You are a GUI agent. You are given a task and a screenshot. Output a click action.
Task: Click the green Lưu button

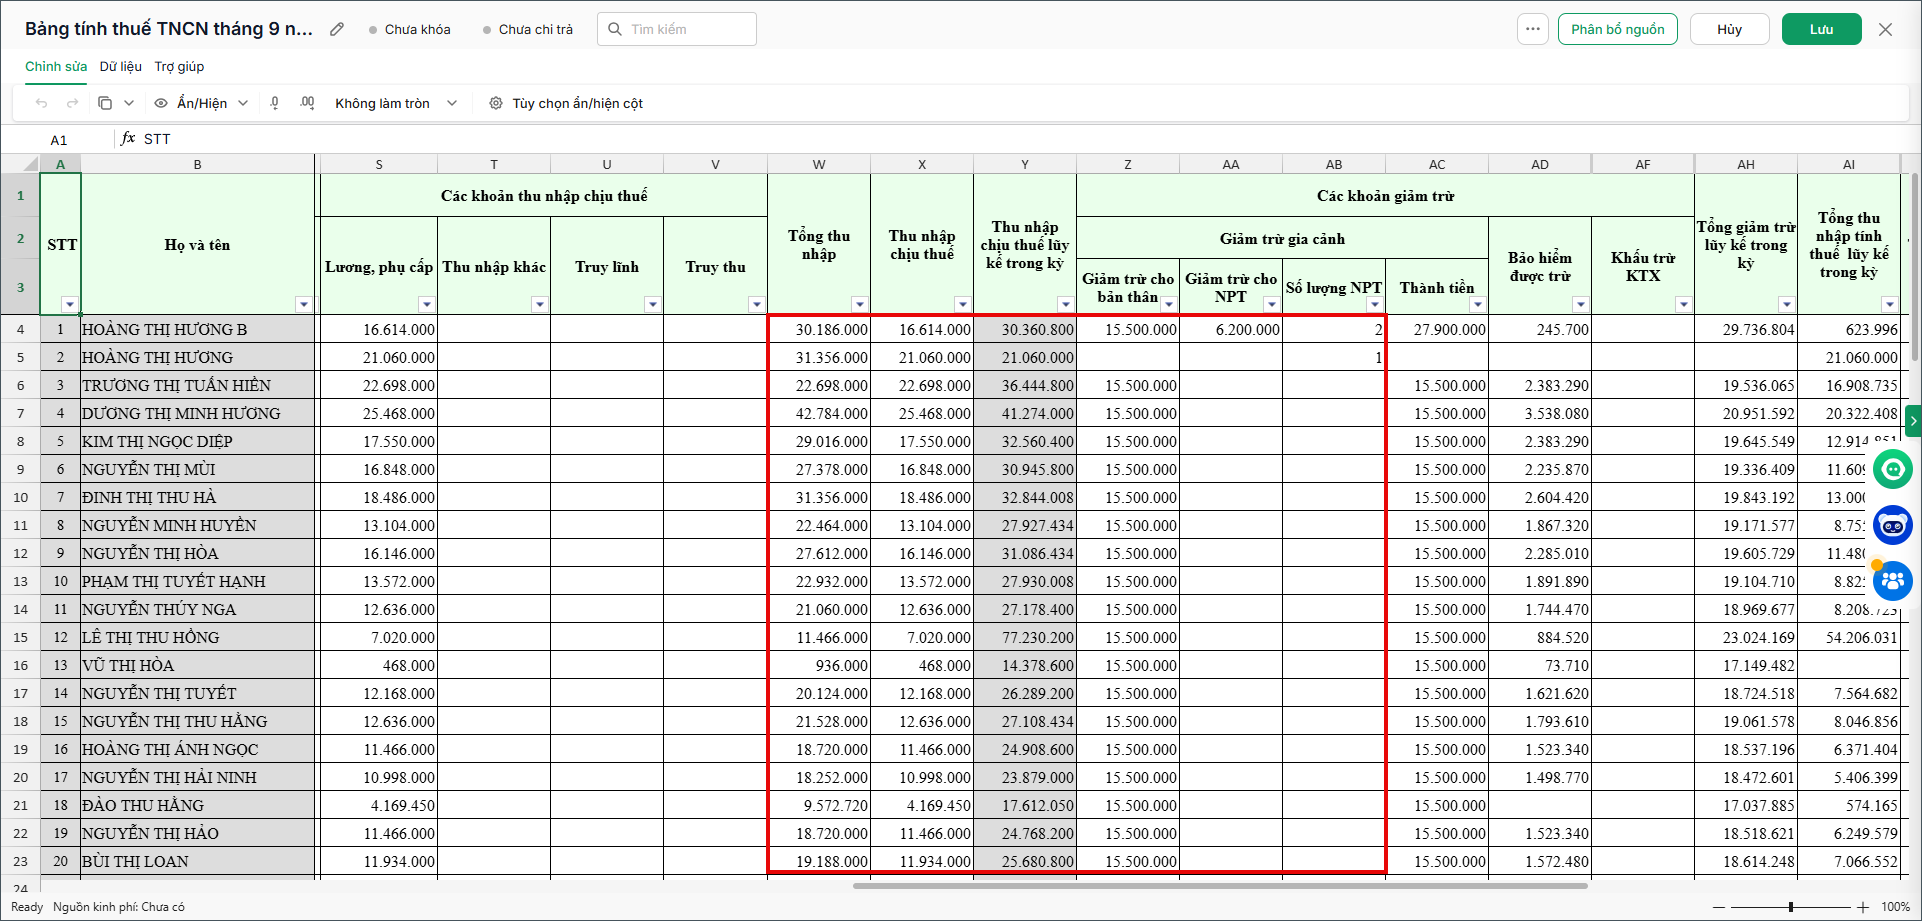(1821, 29)
